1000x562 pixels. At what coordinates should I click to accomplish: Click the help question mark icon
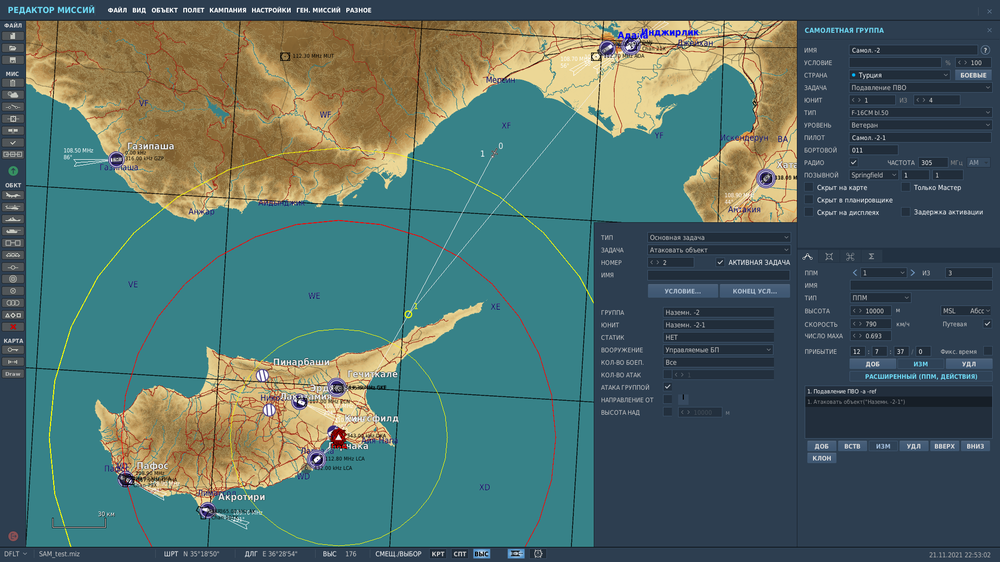pos(987,49)
